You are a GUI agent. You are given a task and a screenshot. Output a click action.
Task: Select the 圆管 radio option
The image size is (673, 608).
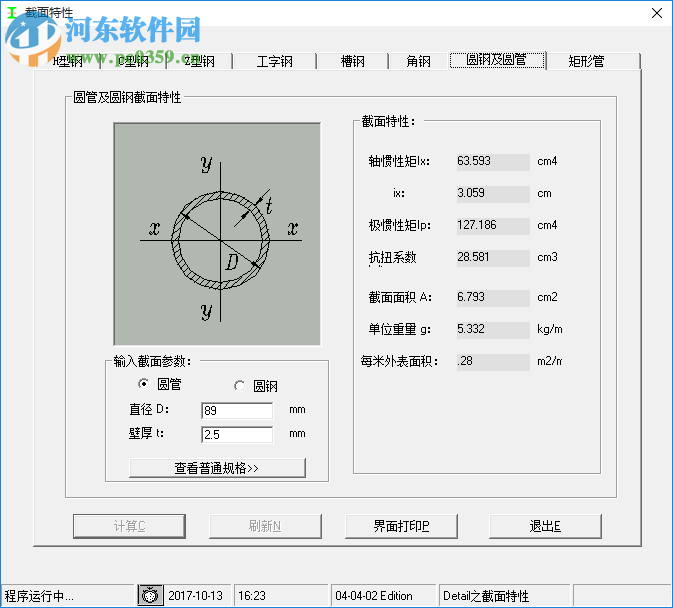point(160,384)
